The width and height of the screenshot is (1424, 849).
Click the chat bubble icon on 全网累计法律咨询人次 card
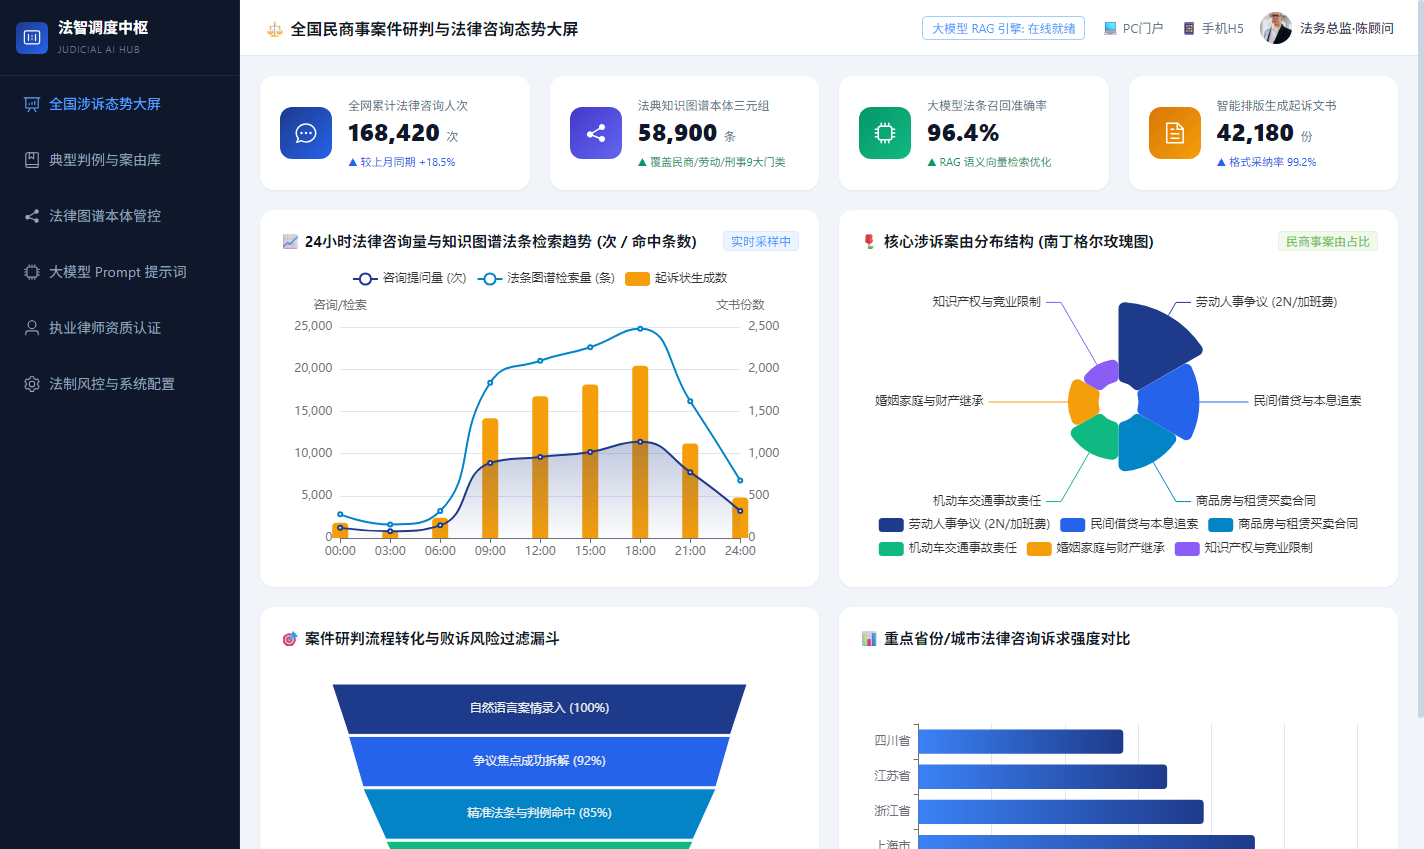[306, 133]
